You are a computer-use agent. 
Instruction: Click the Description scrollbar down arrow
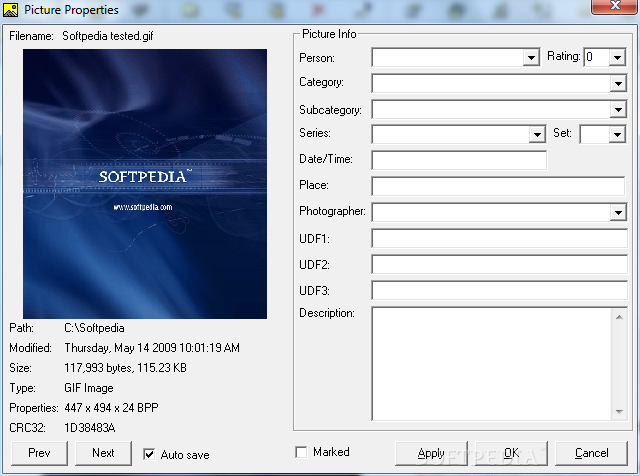pyautogui.click(x=619, y=411)
